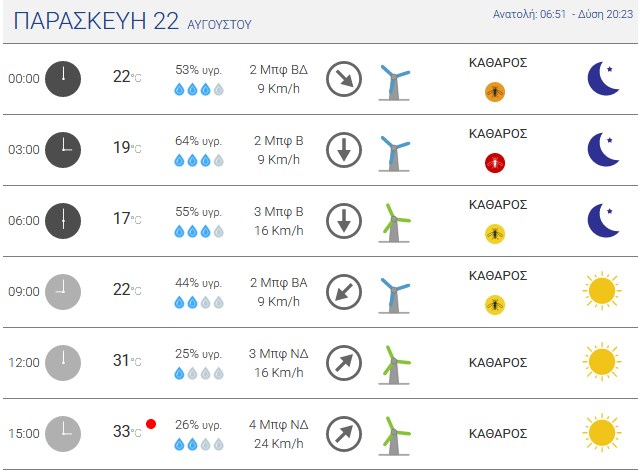
Task: Click the 31°C temperature at 12:00
Action: coord(127,361)
